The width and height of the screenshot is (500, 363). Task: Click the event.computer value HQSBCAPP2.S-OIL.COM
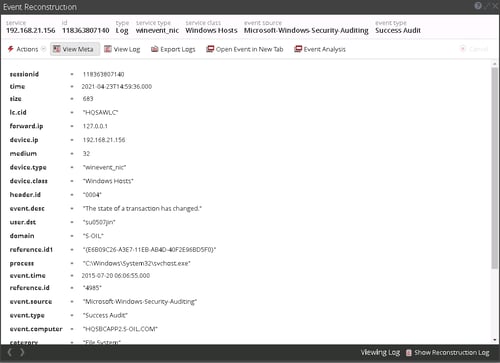pos(120,329)
